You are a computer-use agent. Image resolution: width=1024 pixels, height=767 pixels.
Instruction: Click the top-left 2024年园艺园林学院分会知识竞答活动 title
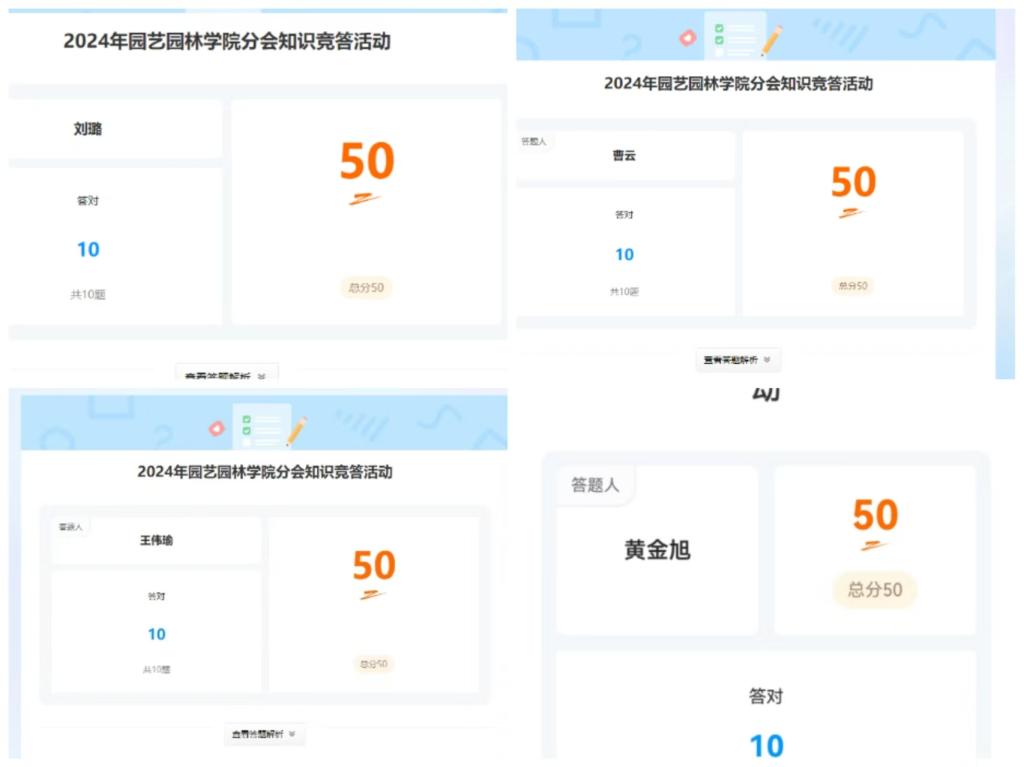tap(227, 41)
